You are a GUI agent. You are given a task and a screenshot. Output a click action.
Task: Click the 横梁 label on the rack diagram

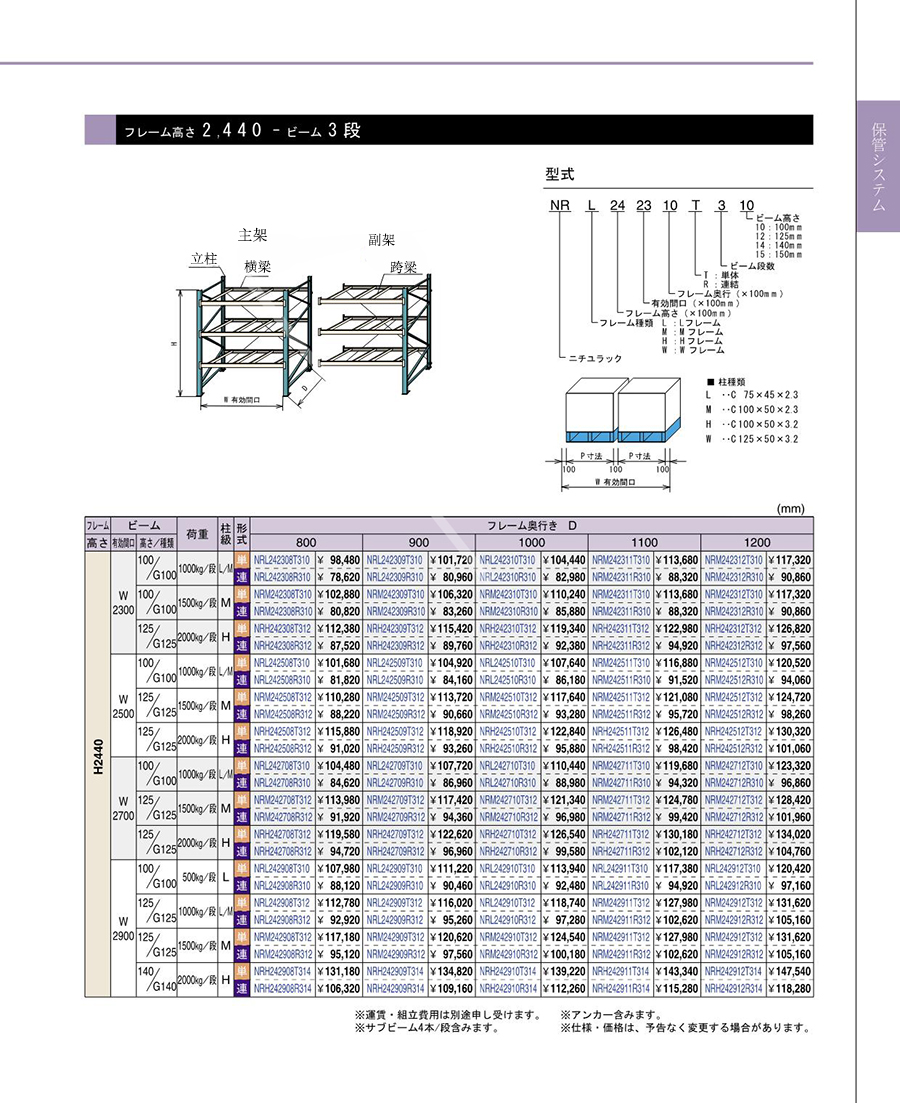[258, 267]
